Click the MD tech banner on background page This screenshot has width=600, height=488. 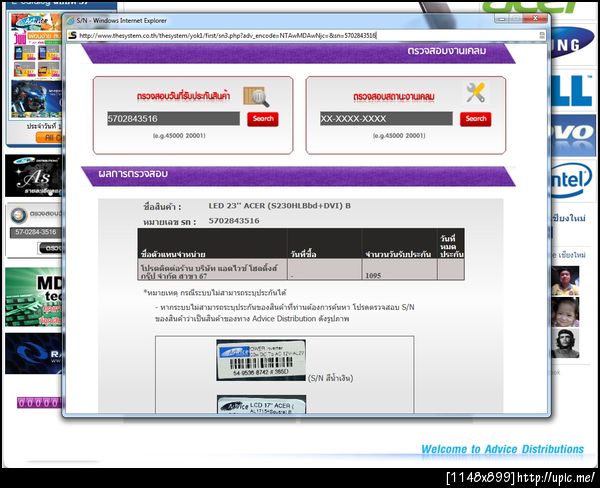(34, 297)
